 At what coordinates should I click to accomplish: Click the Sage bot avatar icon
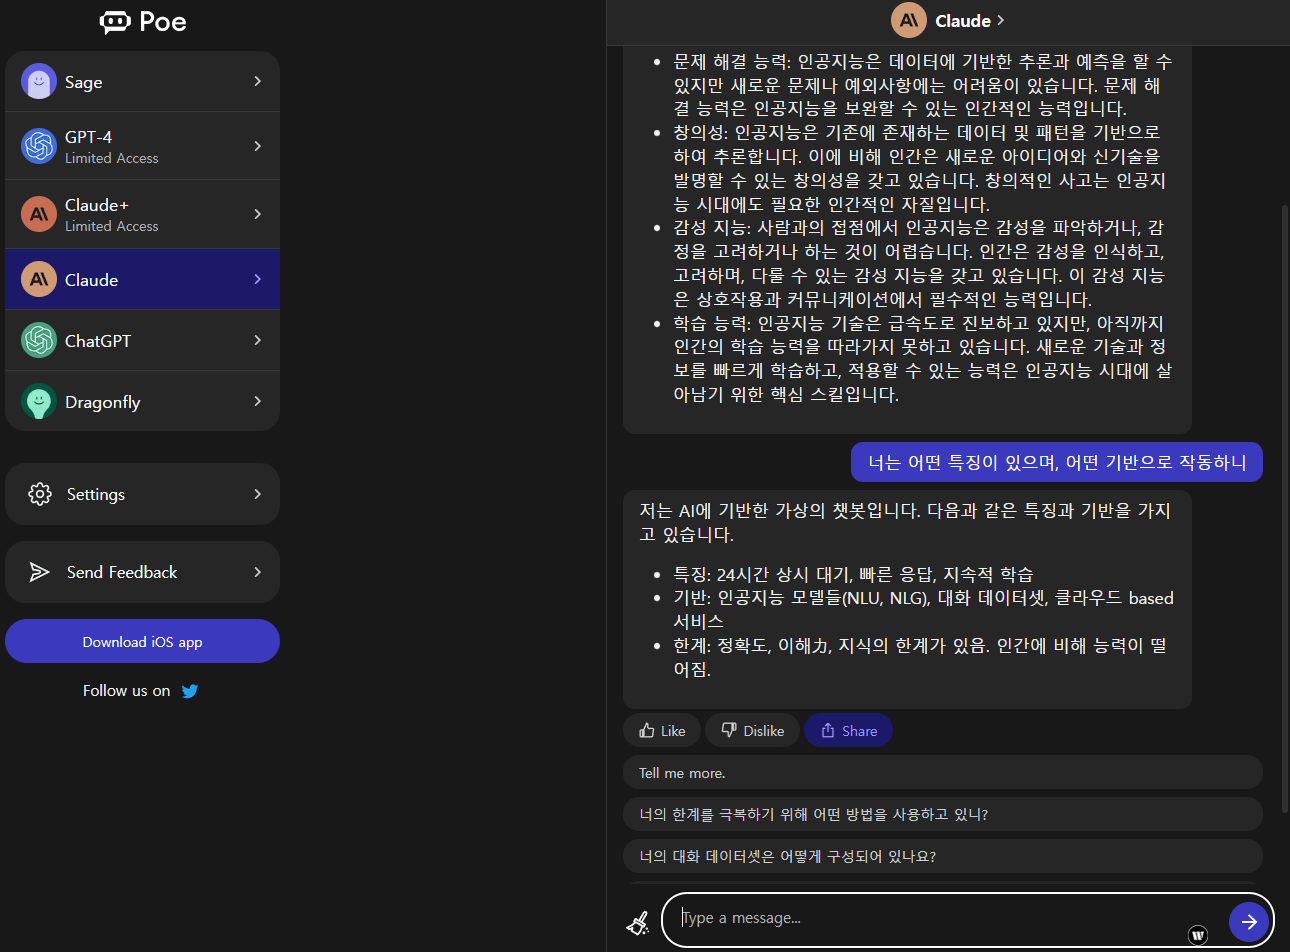[x=39, y=82]
